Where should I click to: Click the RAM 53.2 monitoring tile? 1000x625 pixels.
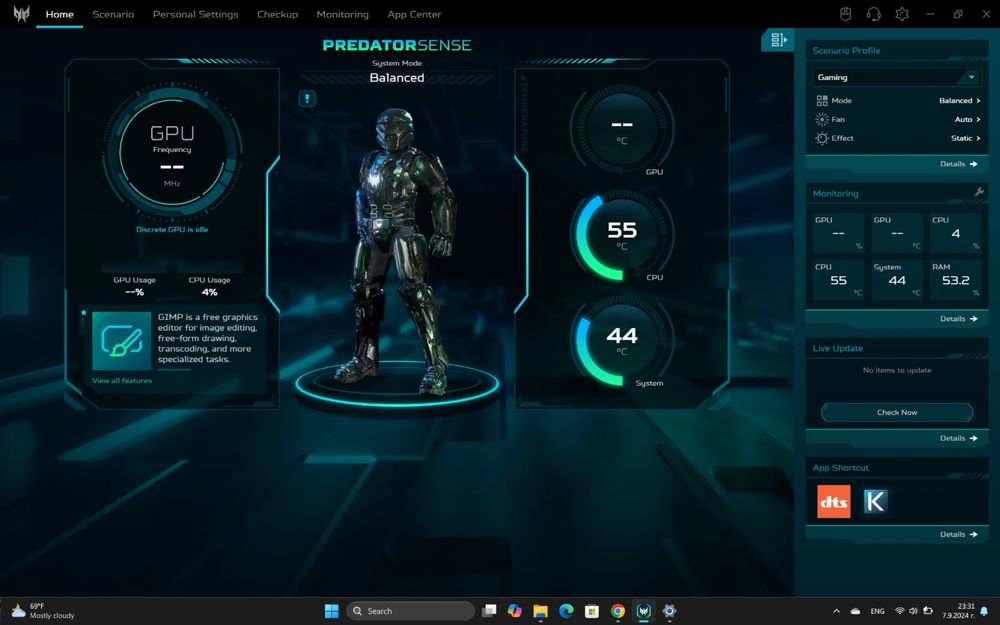tap(955, 279)
